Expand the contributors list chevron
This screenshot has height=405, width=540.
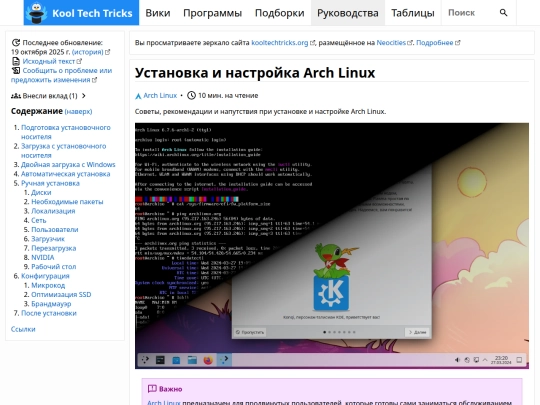point(84,96)
